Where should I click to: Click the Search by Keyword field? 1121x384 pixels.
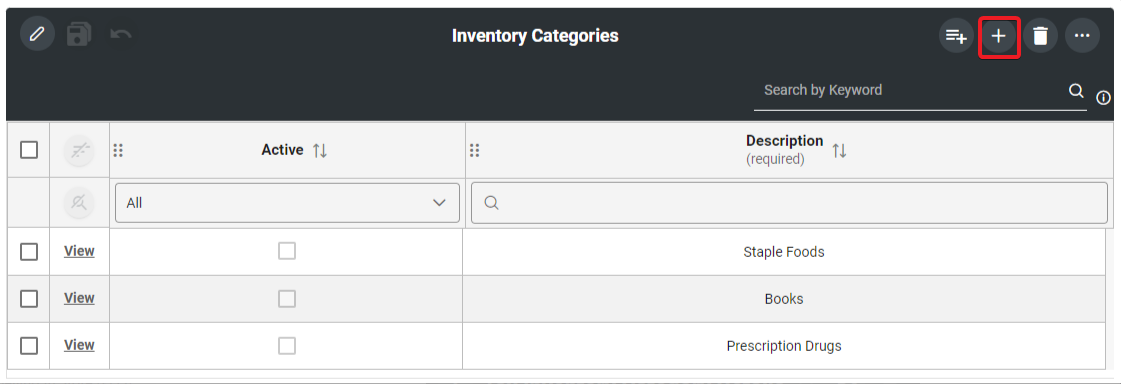[911, 91]
